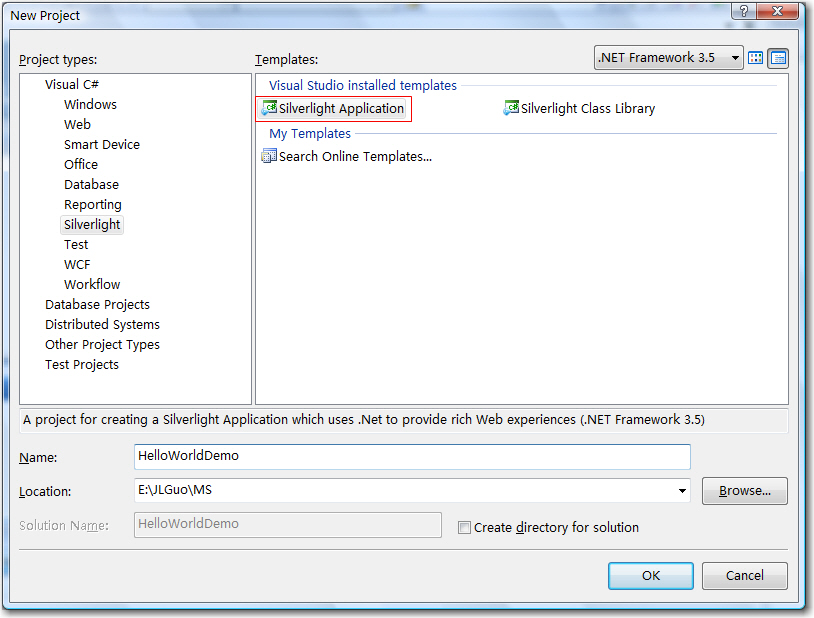Click the Location field showing E:\JLGuo\MS
Screen dimensions: 814x618
pos(412,491)
